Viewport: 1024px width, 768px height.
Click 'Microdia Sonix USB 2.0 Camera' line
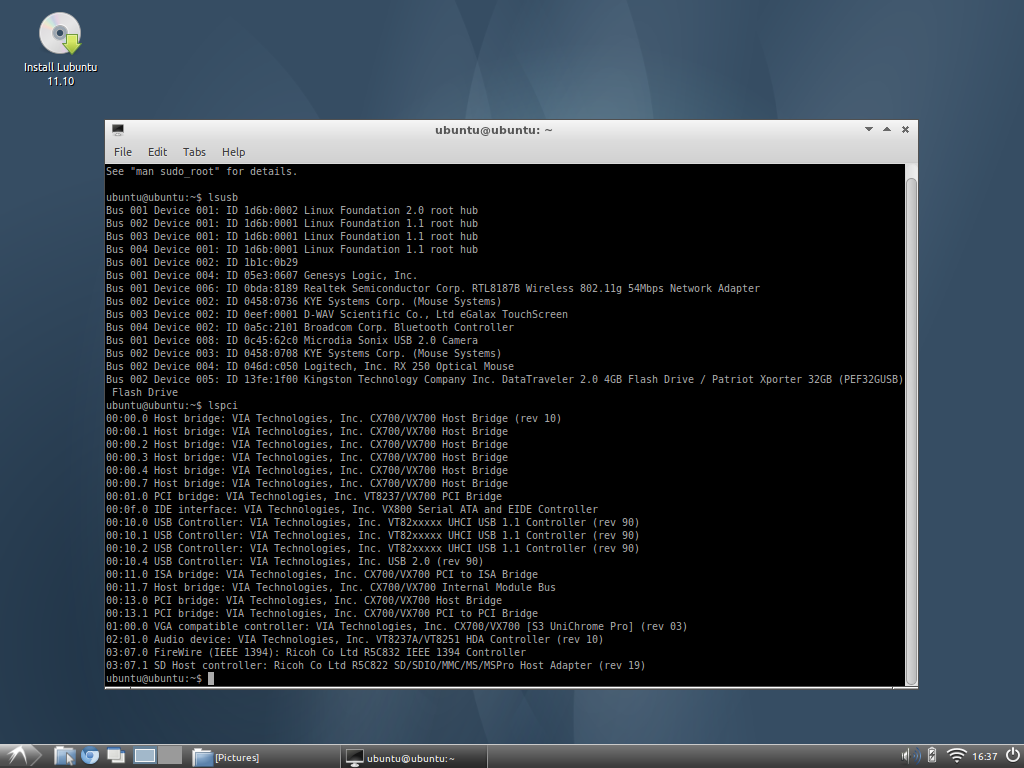coord(292,340)
